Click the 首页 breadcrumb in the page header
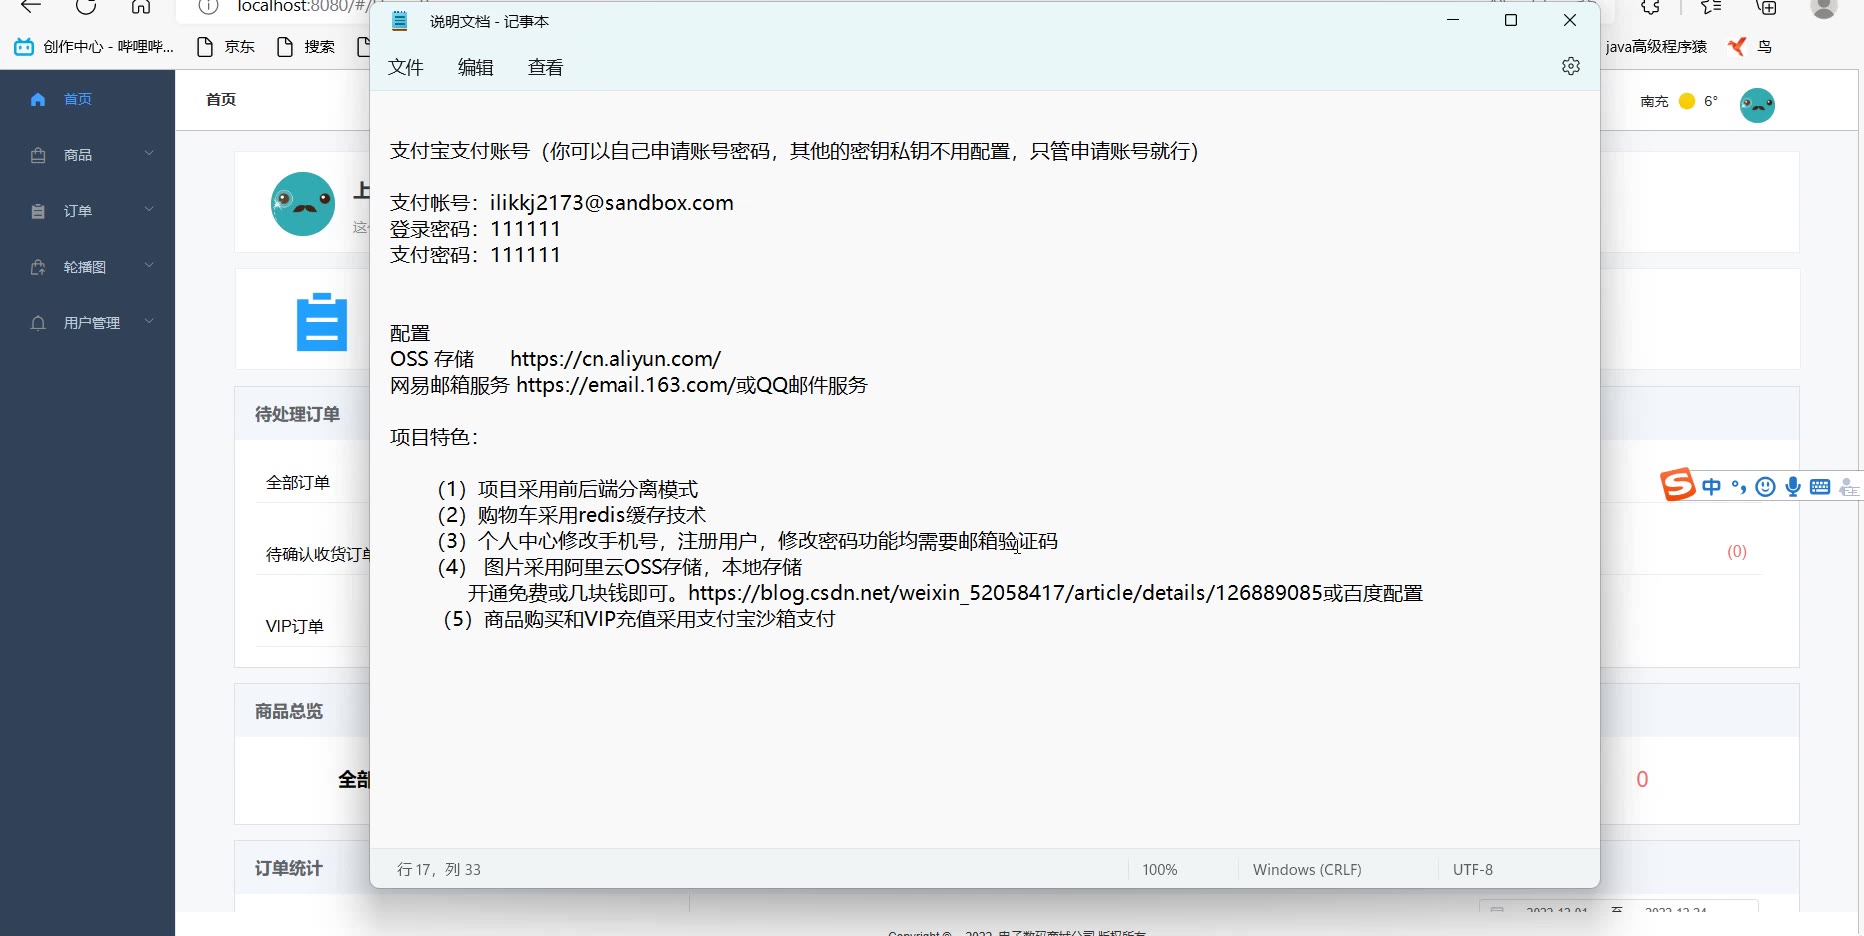The width and height of the screenshot is (1864, 936). [x=221, y=99]
